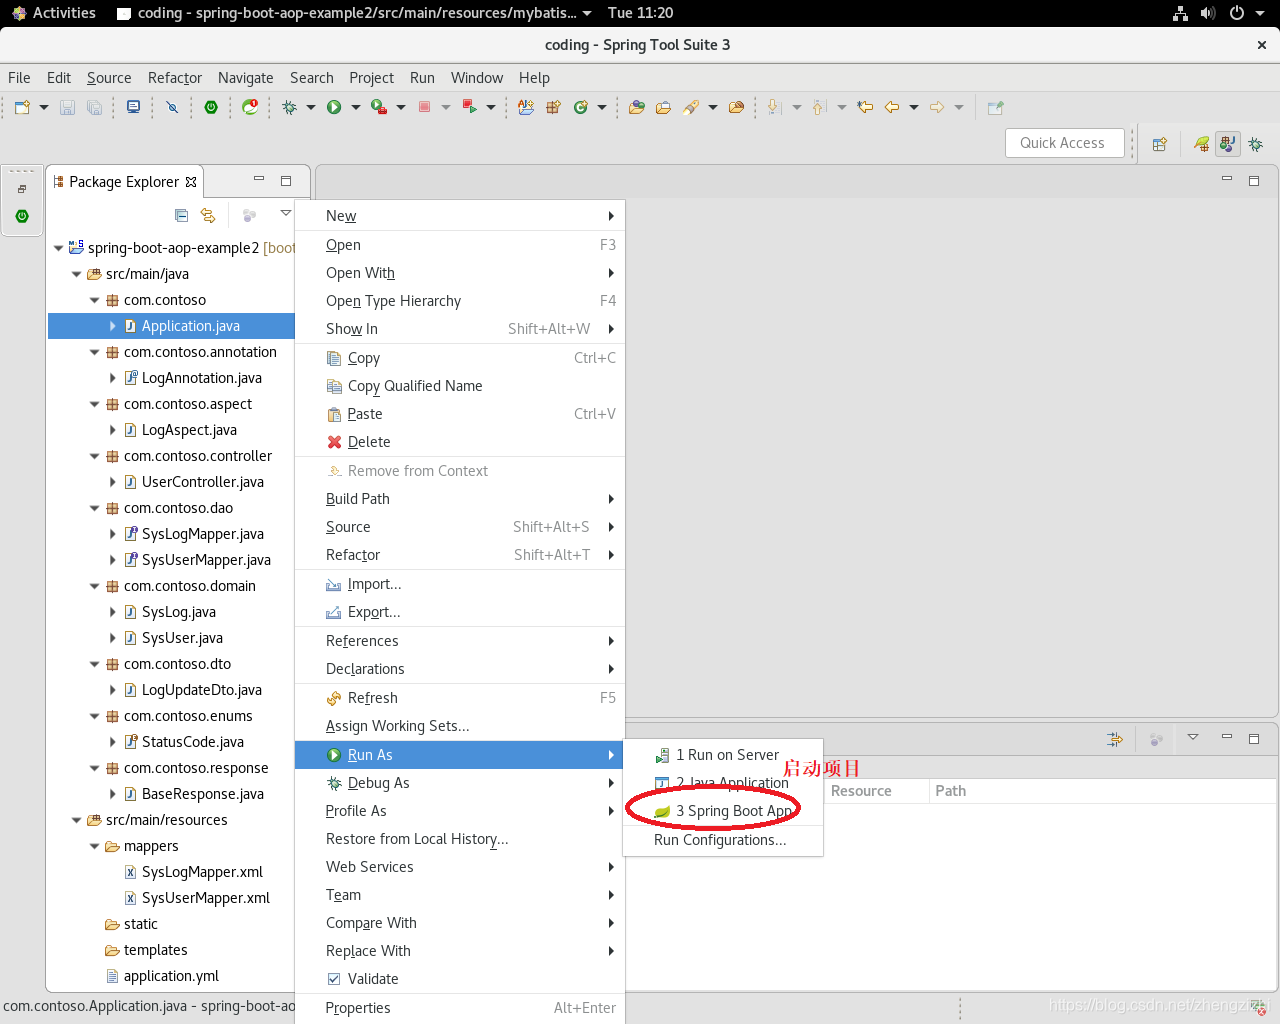Toggle the Pin Editor toolbar icon
Screen dimensions: 1280x1024
(995, 107)
